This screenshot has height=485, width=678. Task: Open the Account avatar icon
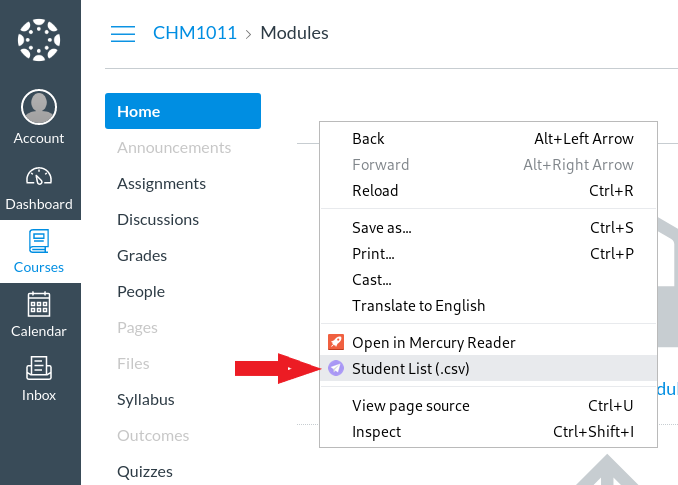click(x=39, y=107)
